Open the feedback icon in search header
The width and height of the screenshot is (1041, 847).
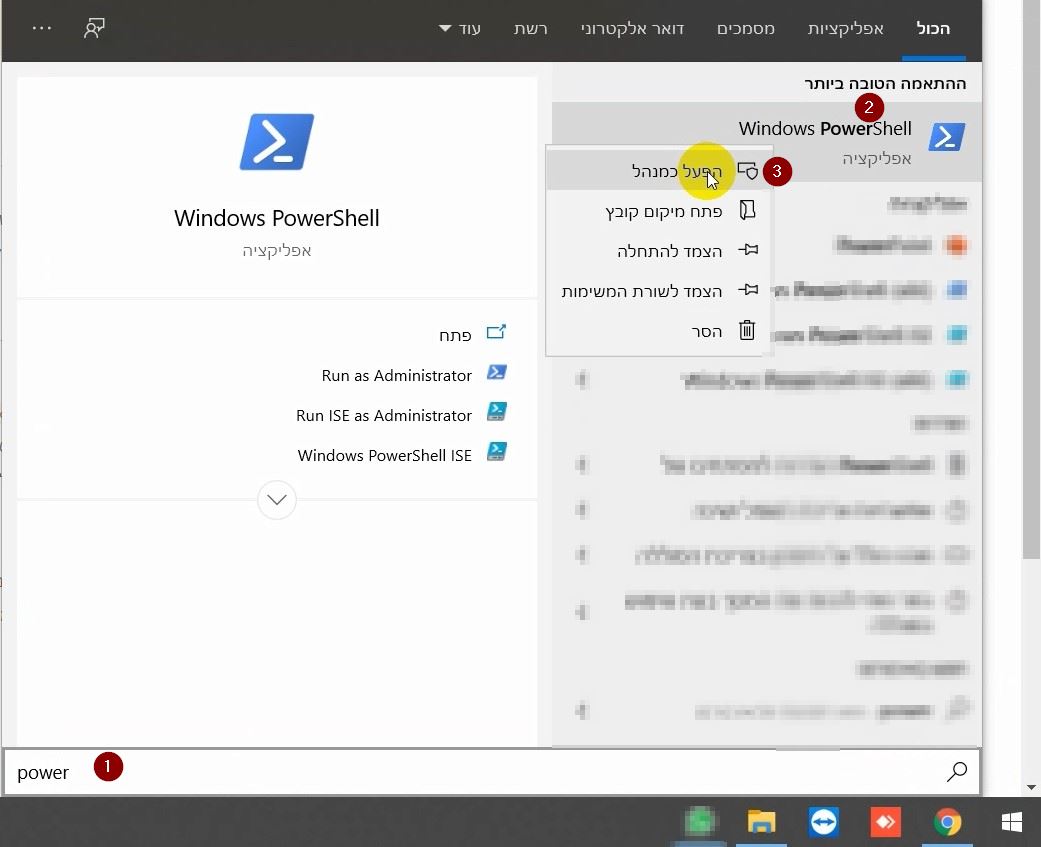click(94, 28)
